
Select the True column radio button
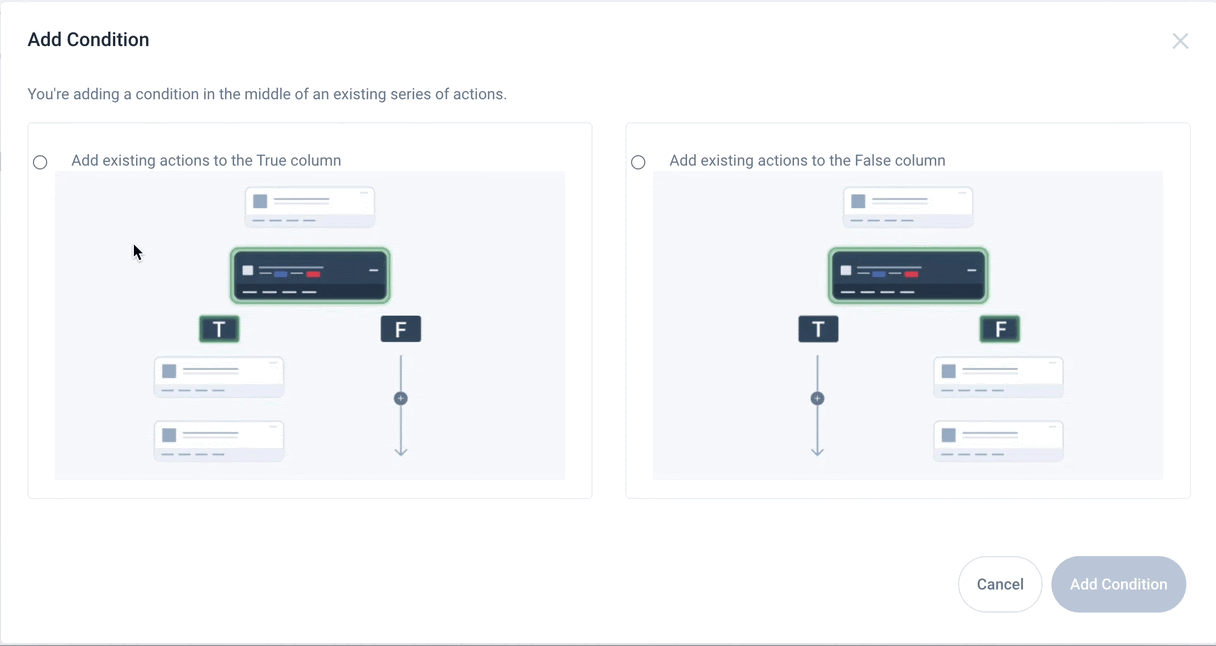click(40, 162)
